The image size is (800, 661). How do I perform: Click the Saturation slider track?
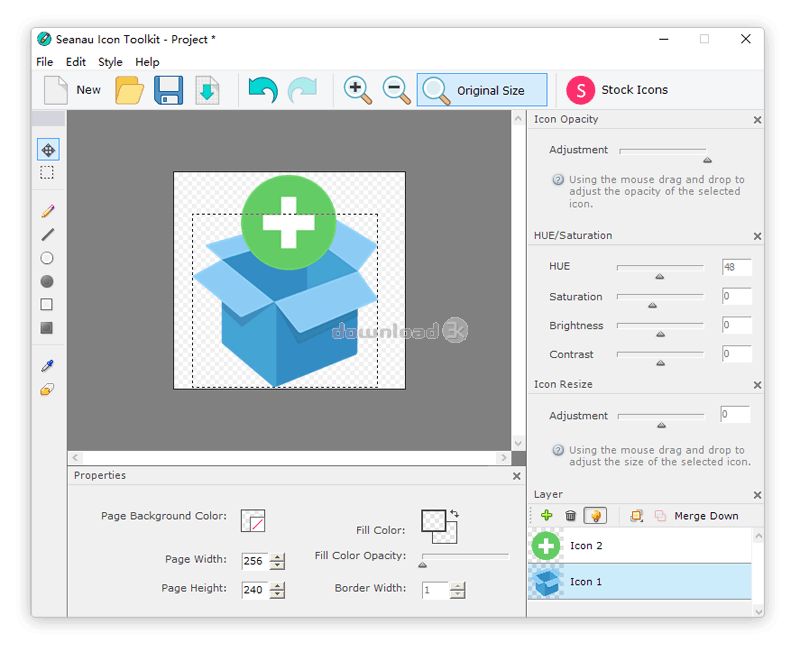tap(660, 299)
